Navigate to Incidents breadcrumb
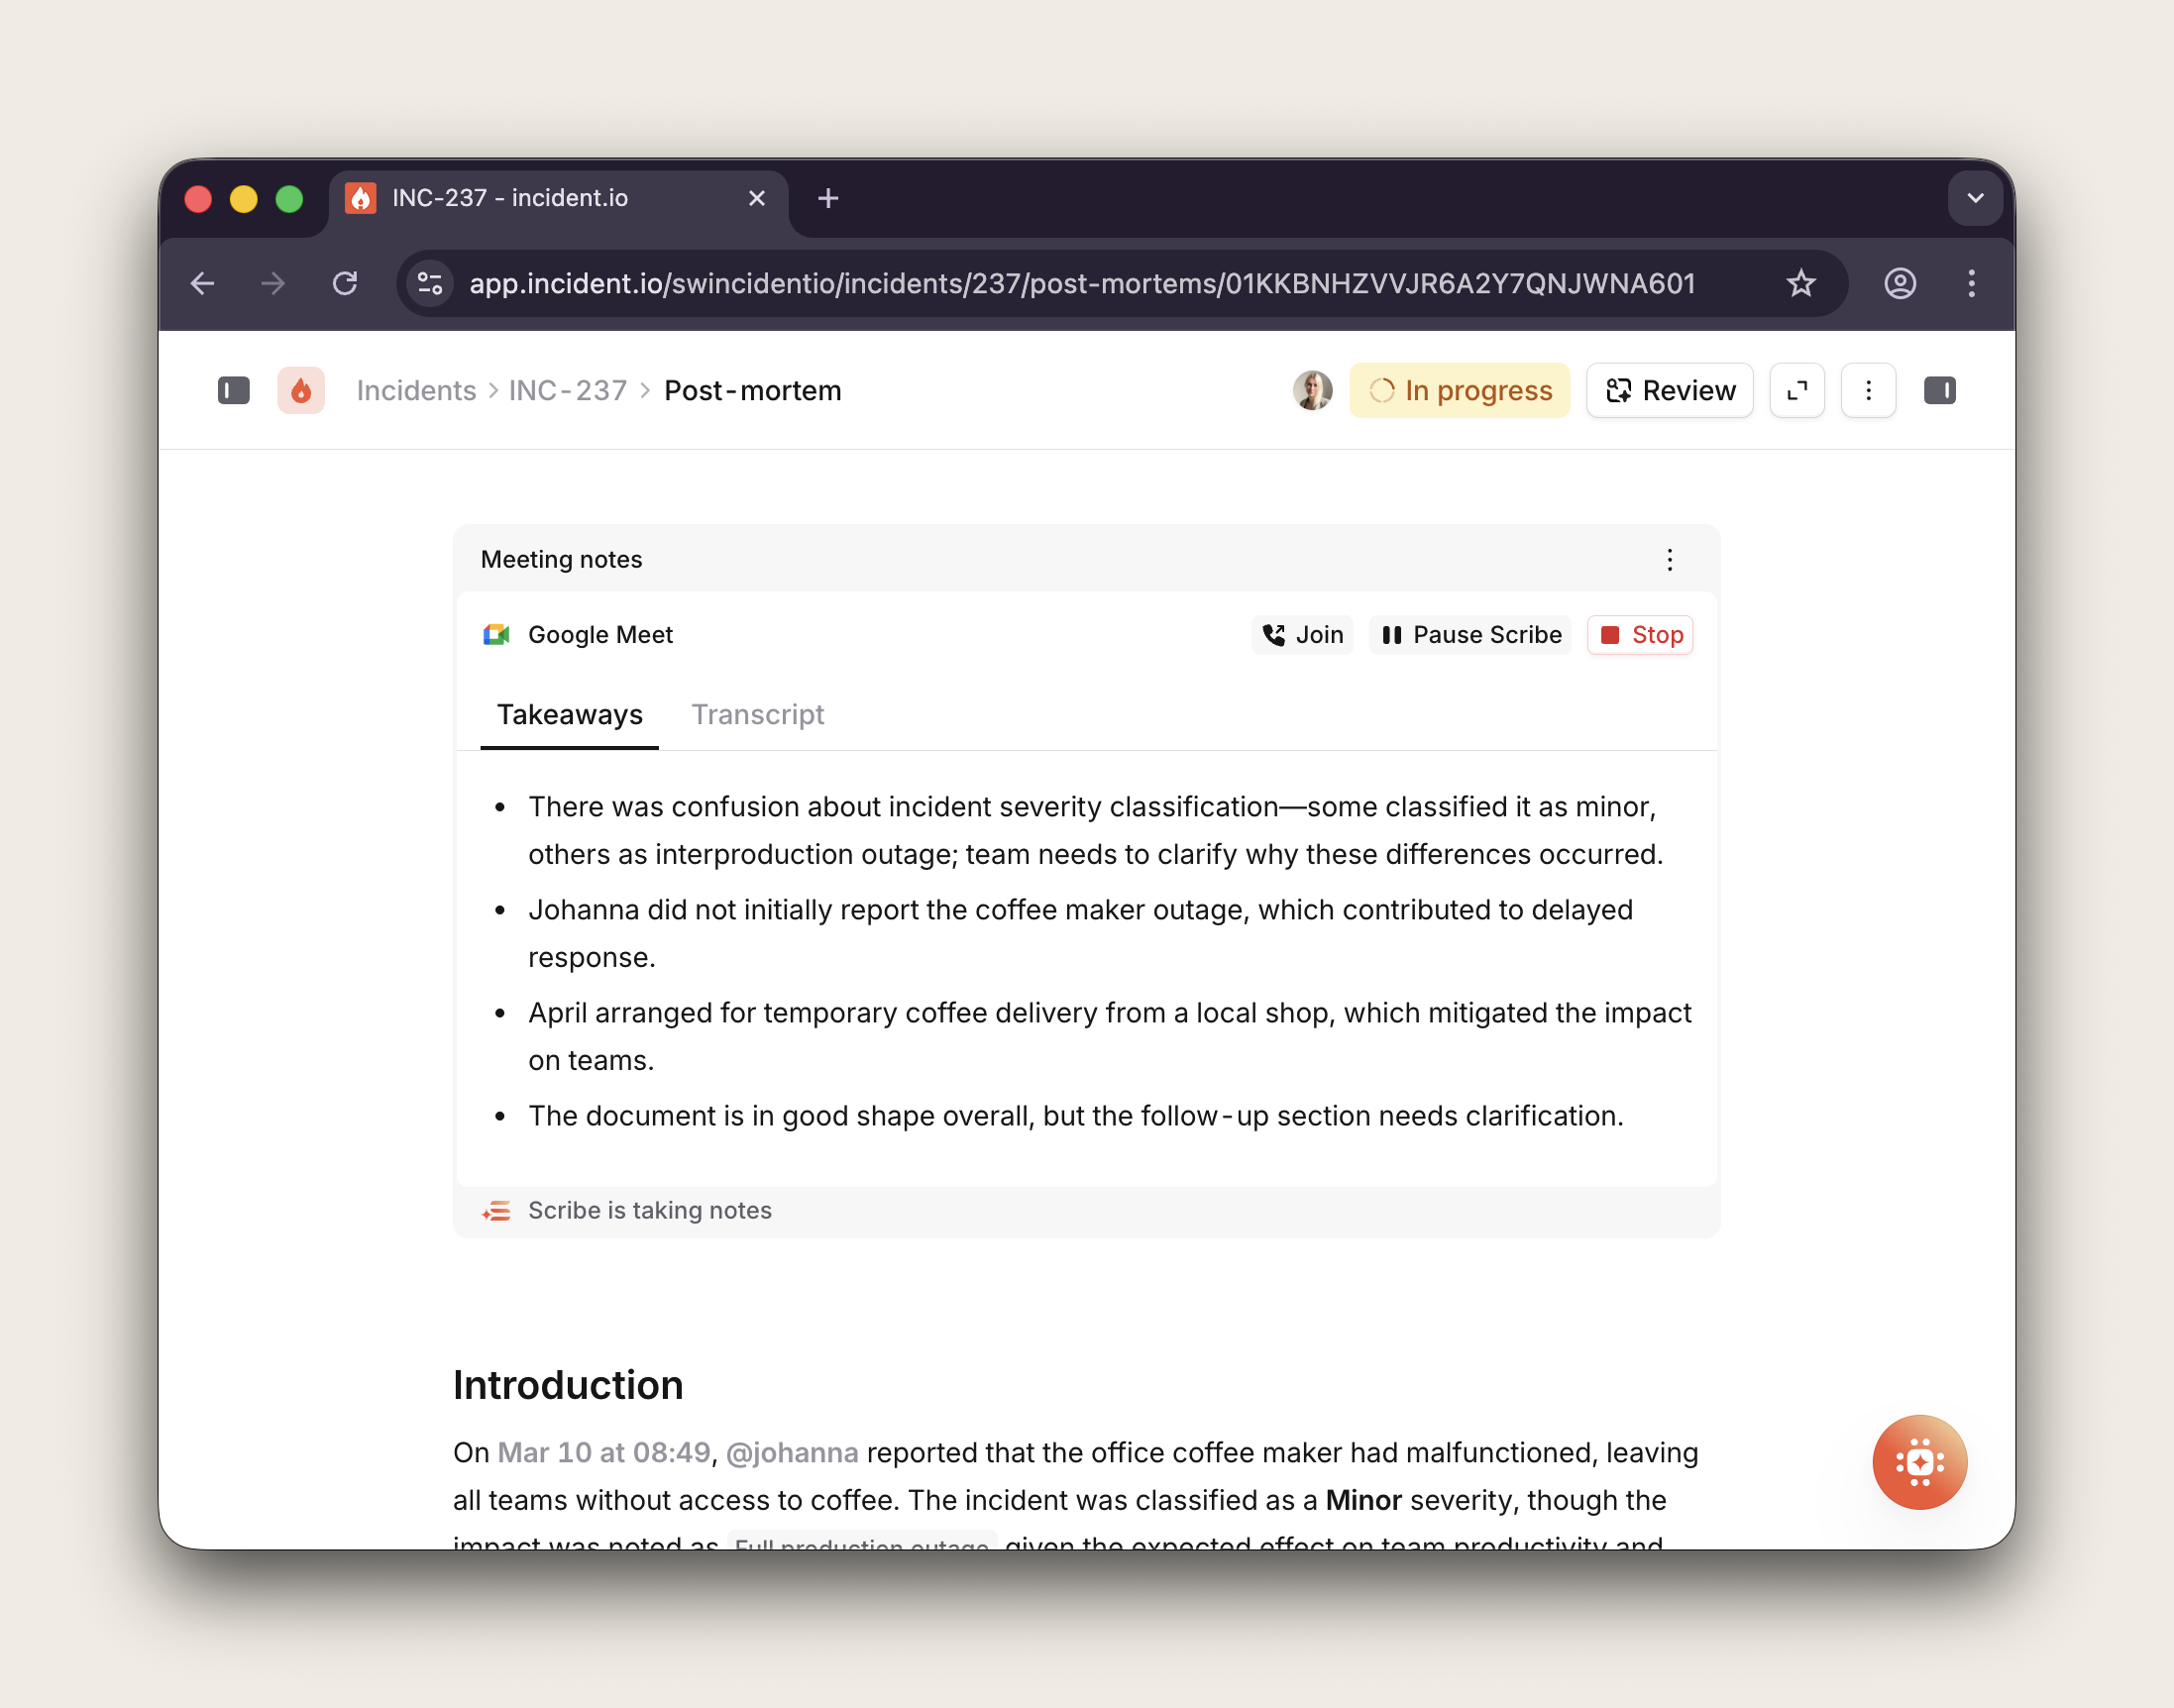Screen dimensions: 2174x1708 (x=416, y=390)
